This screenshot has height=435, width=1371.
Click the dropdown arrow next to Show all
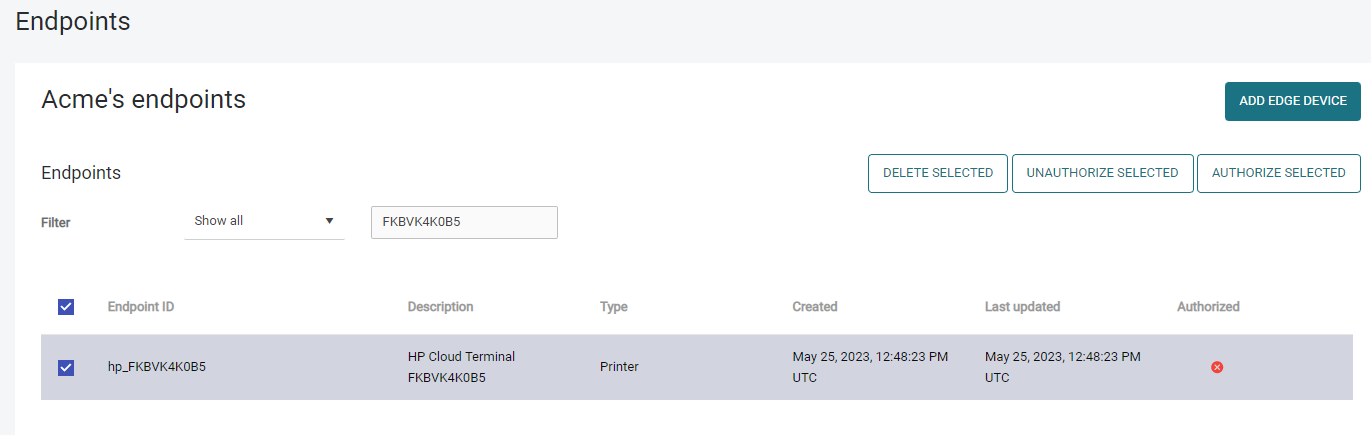click(329, 221)
